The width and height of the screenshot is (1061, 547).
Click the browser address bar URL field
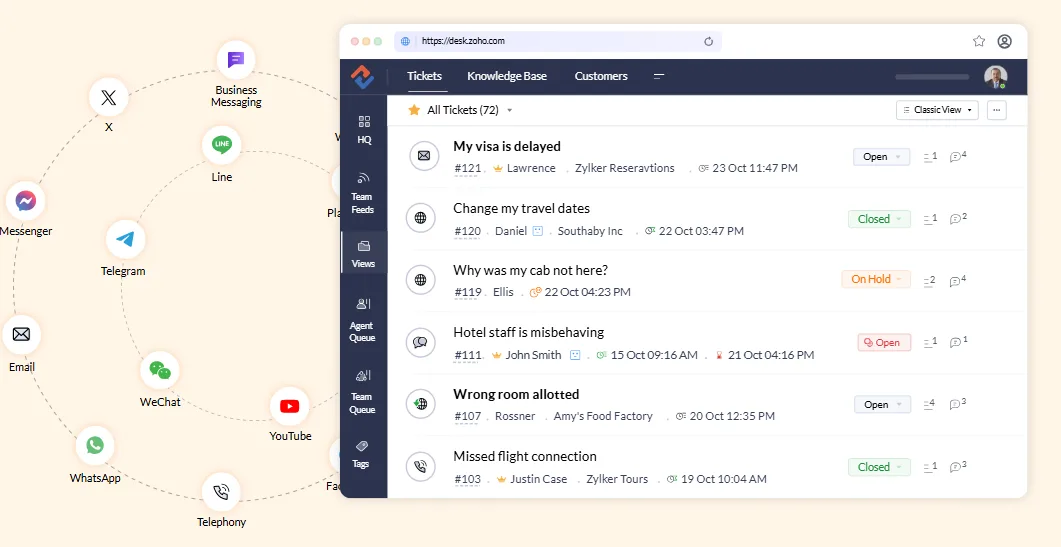click(558, 41)
